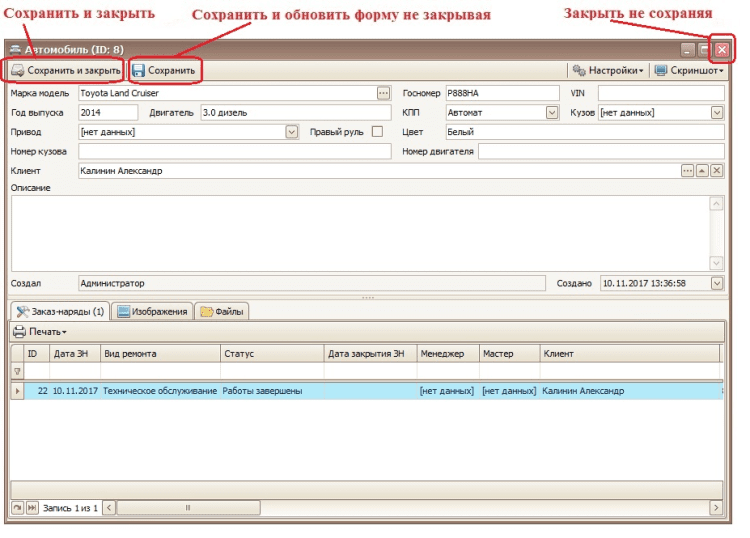Open the 'Скриншот' dropdown menu
Viewport: 750px width, 538px height.
(688, 71)
